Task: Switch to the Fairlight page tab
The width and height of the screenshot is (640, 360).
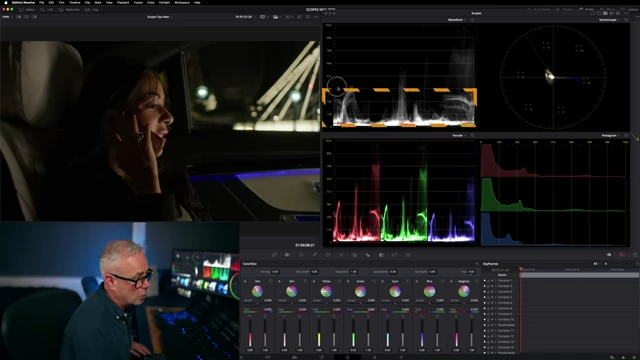Action: pyautogui.click(x=374, y=357)
